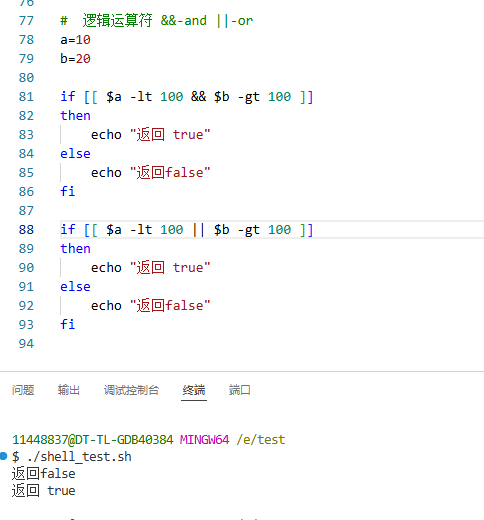Image resolution: width=484 pixels, height=520 pixels.
Task: Click echo "返回 true" on line 83
Action: 151,135
